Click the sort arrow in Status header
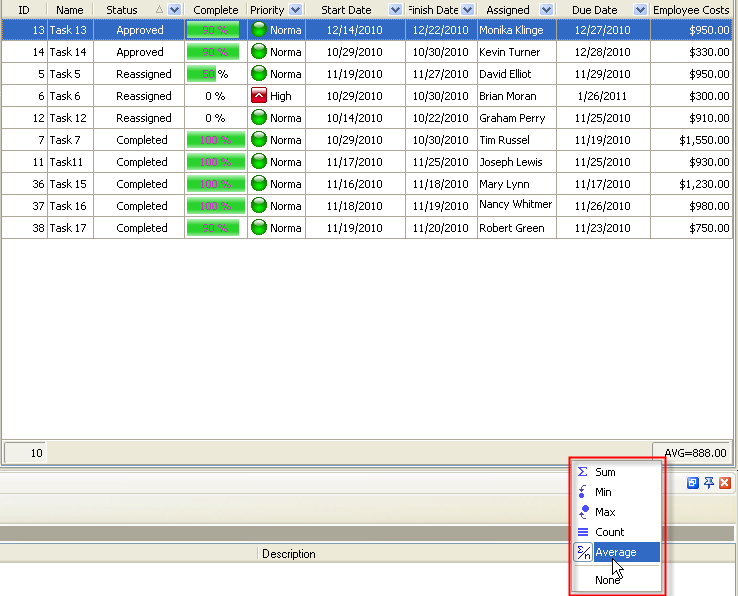This screenshot has height=596, width=738. (x=159, y=10)
